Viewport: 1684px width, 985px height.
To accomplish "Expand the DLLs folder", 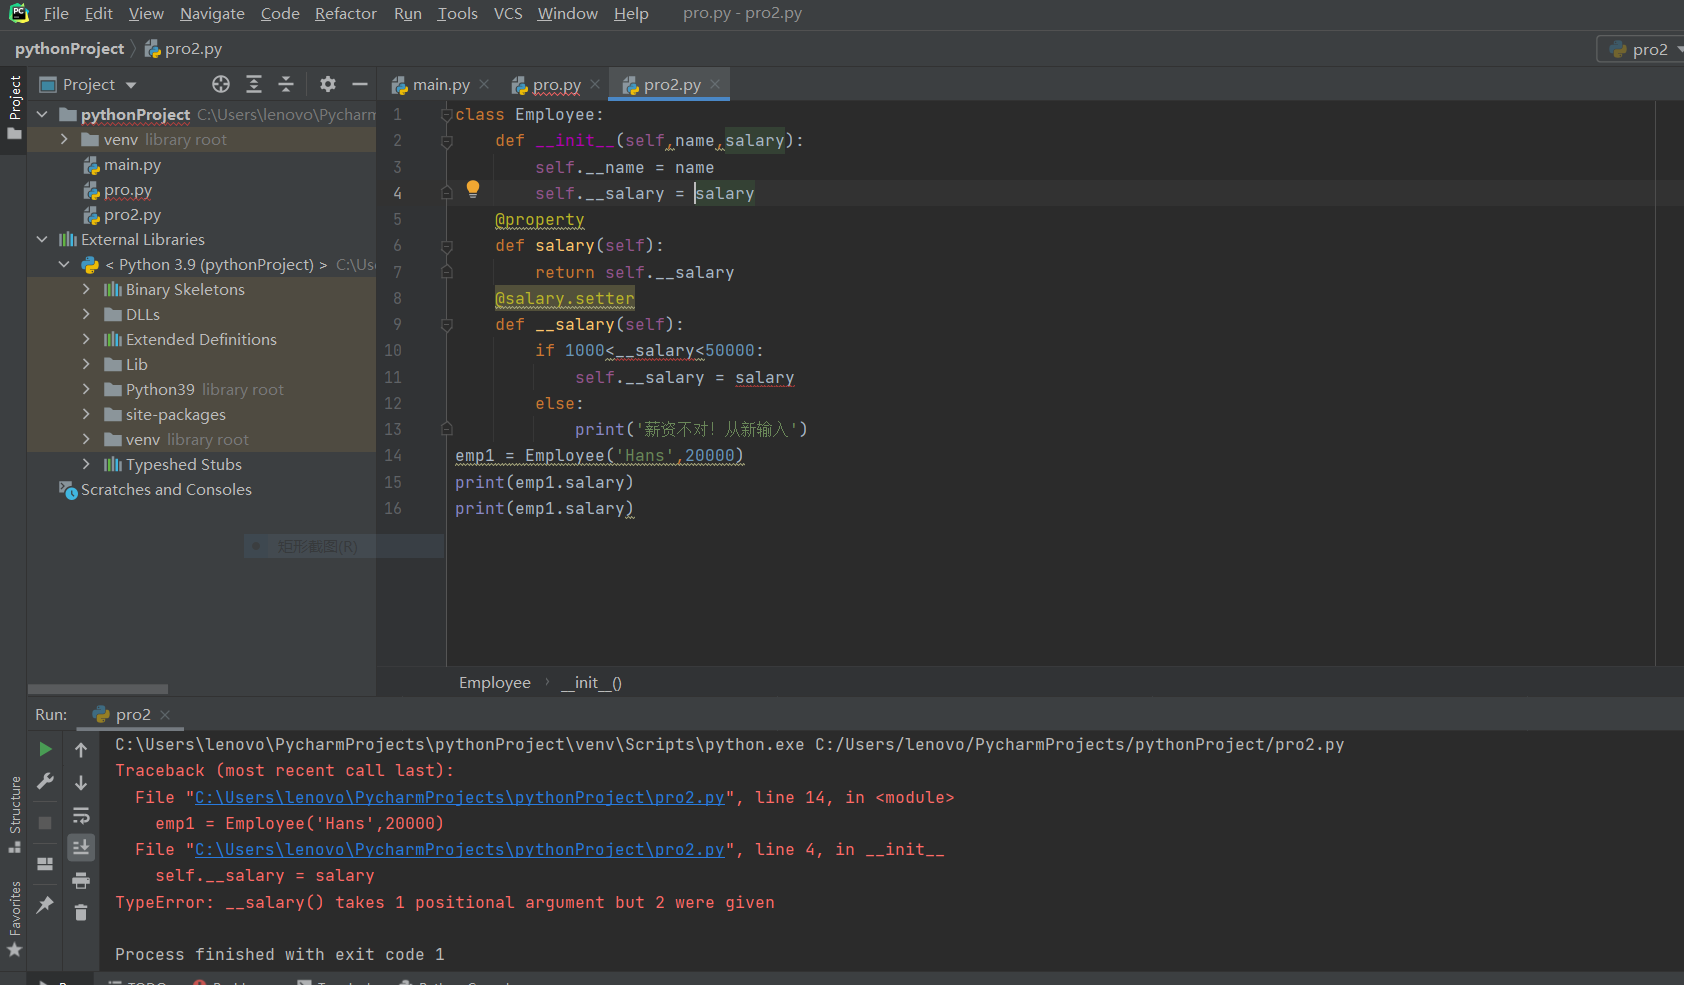I will click(86, 314).
